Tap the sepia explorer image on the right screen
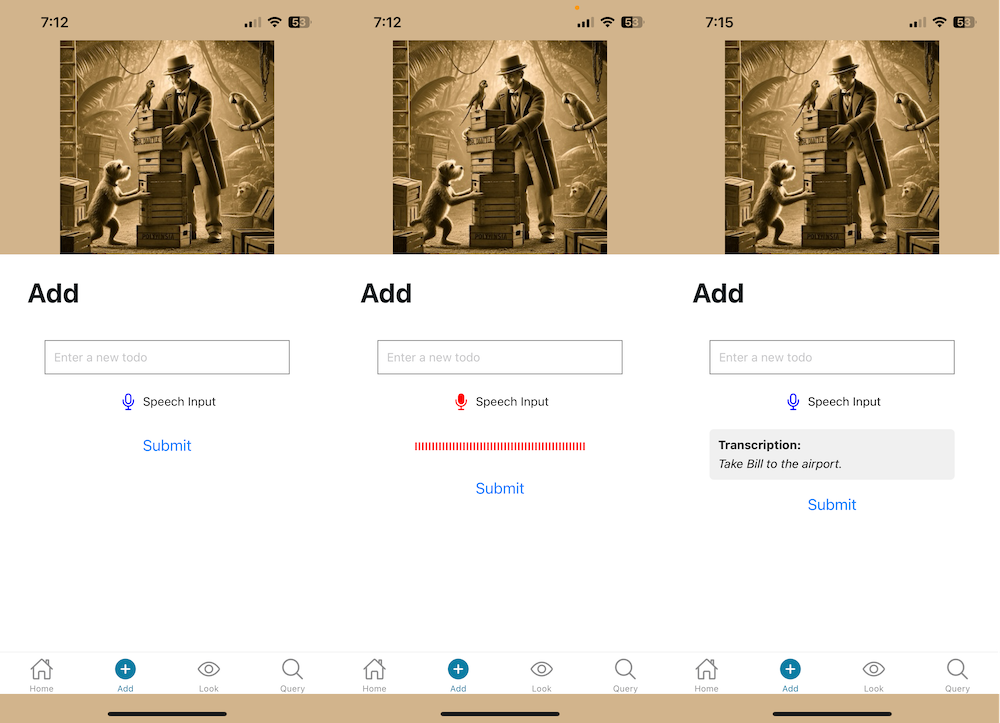This screenshot has height=723, width=1000. (832, 147)
